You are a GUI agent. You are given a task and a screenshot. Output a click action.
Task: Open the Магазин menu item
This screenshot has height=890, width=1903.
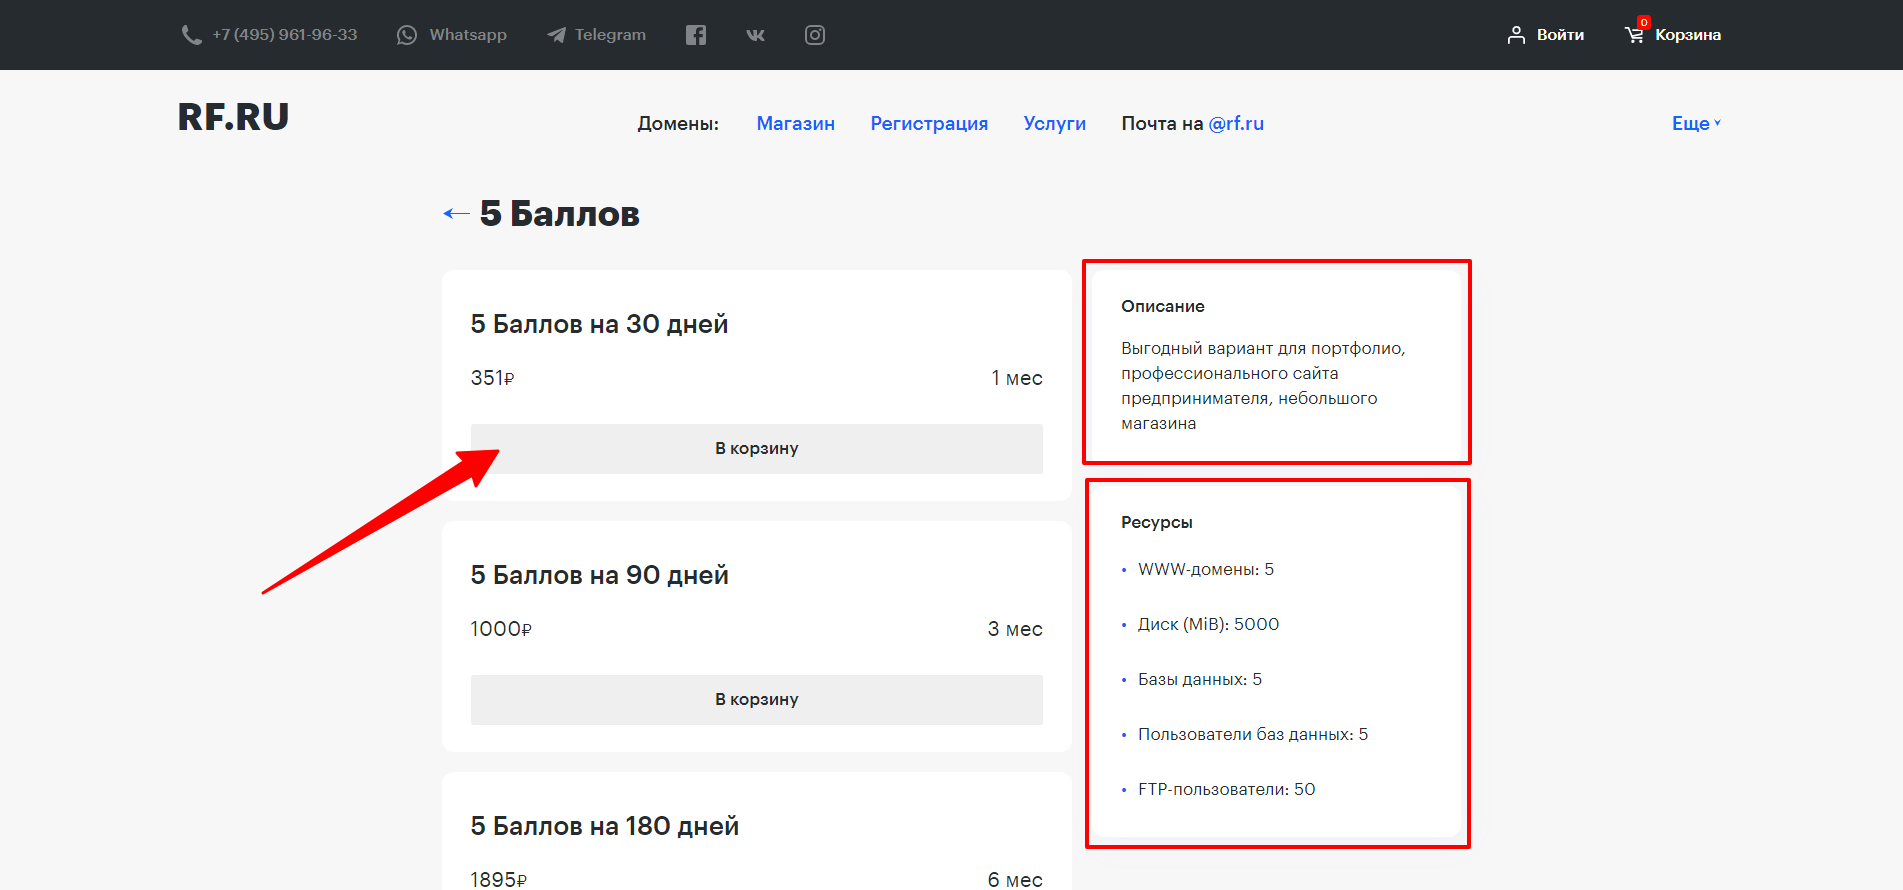[x=795, y=123]
